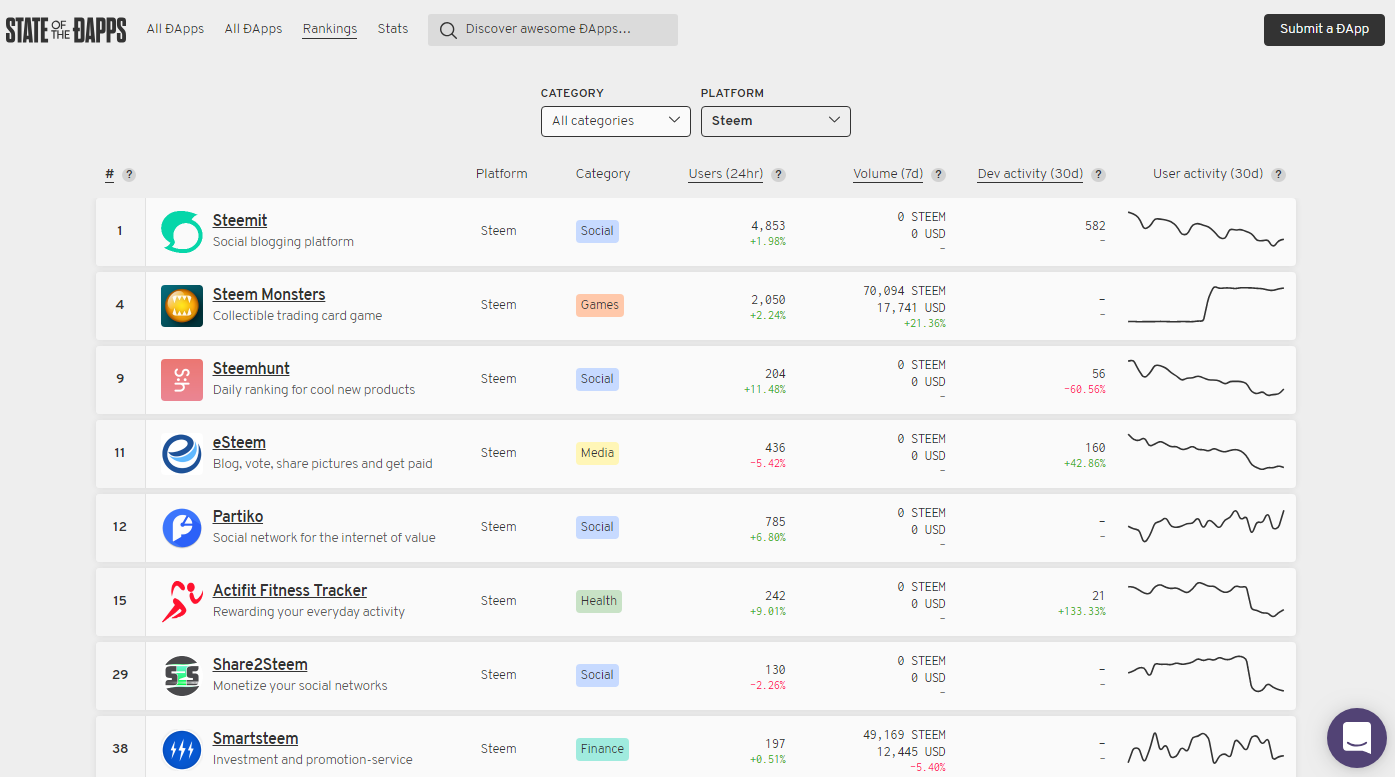Show help for Volume (7d) column
The width and height of the screenshot is (1395, 777).
(939, 175)
